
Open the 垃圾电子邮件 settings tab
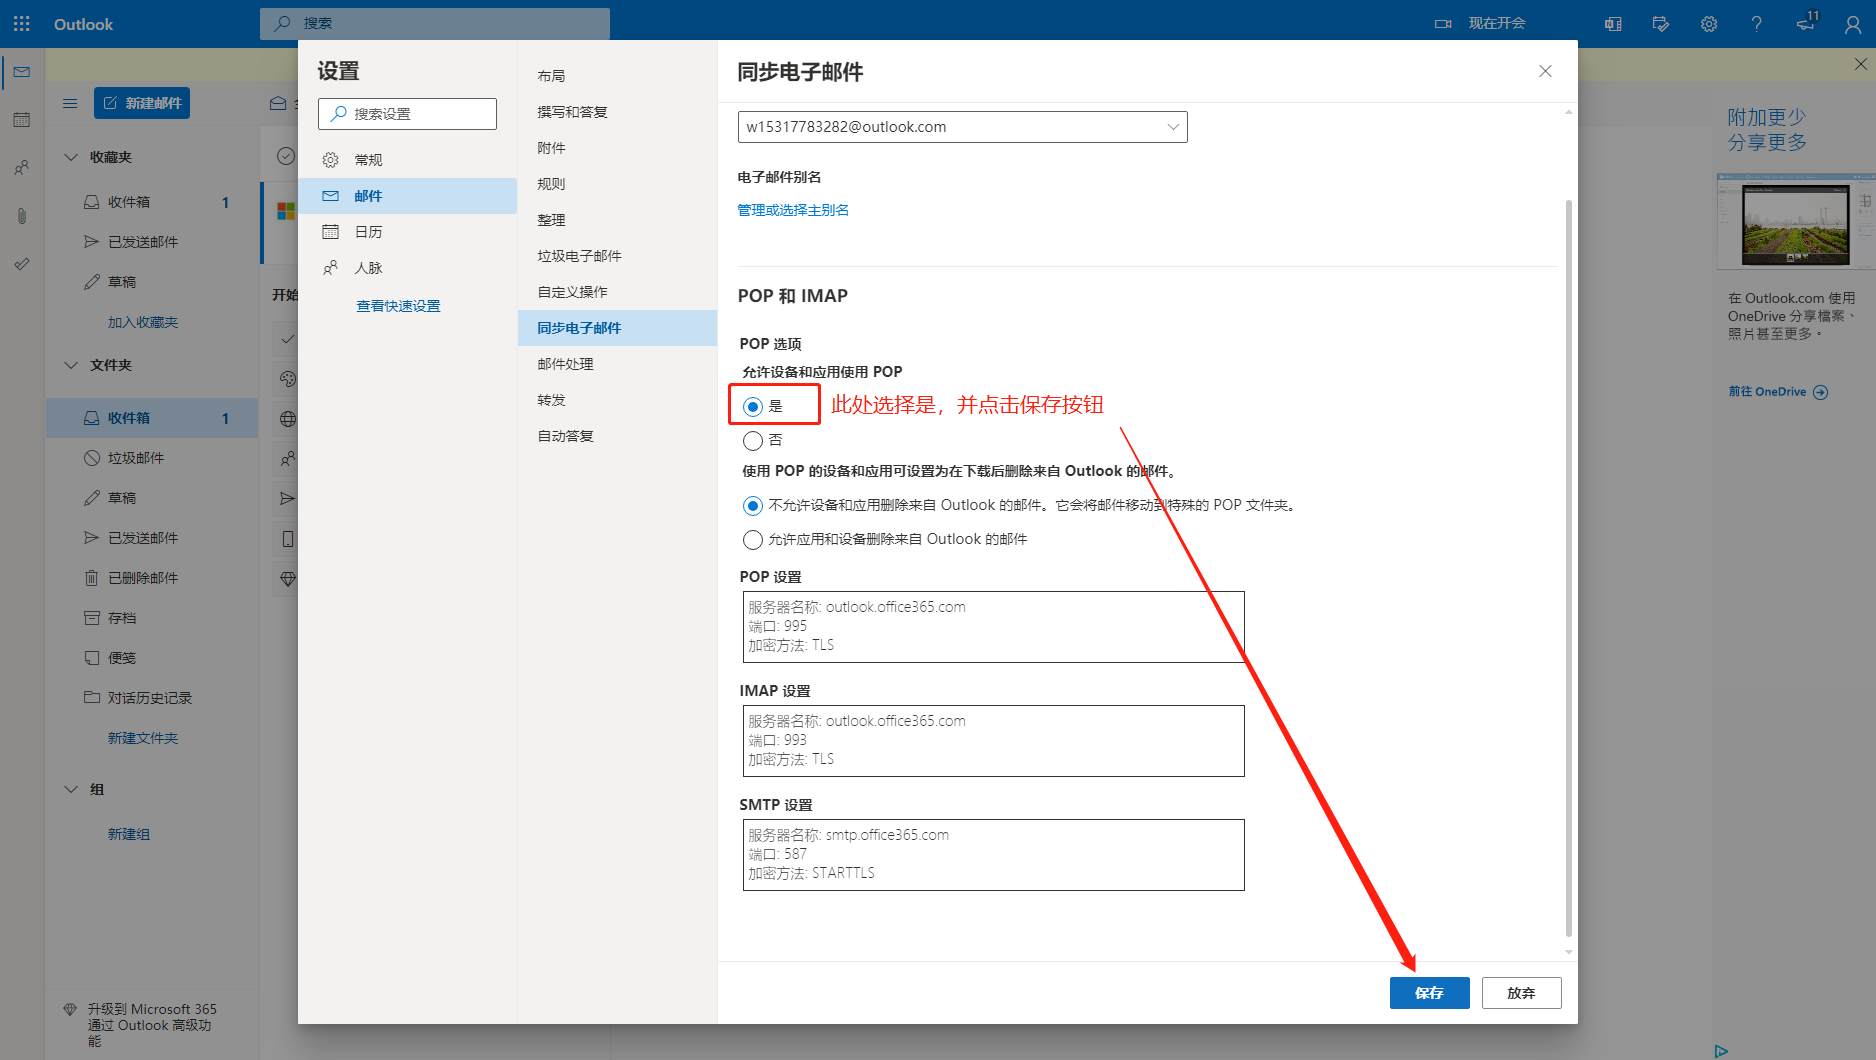point(579,256)
